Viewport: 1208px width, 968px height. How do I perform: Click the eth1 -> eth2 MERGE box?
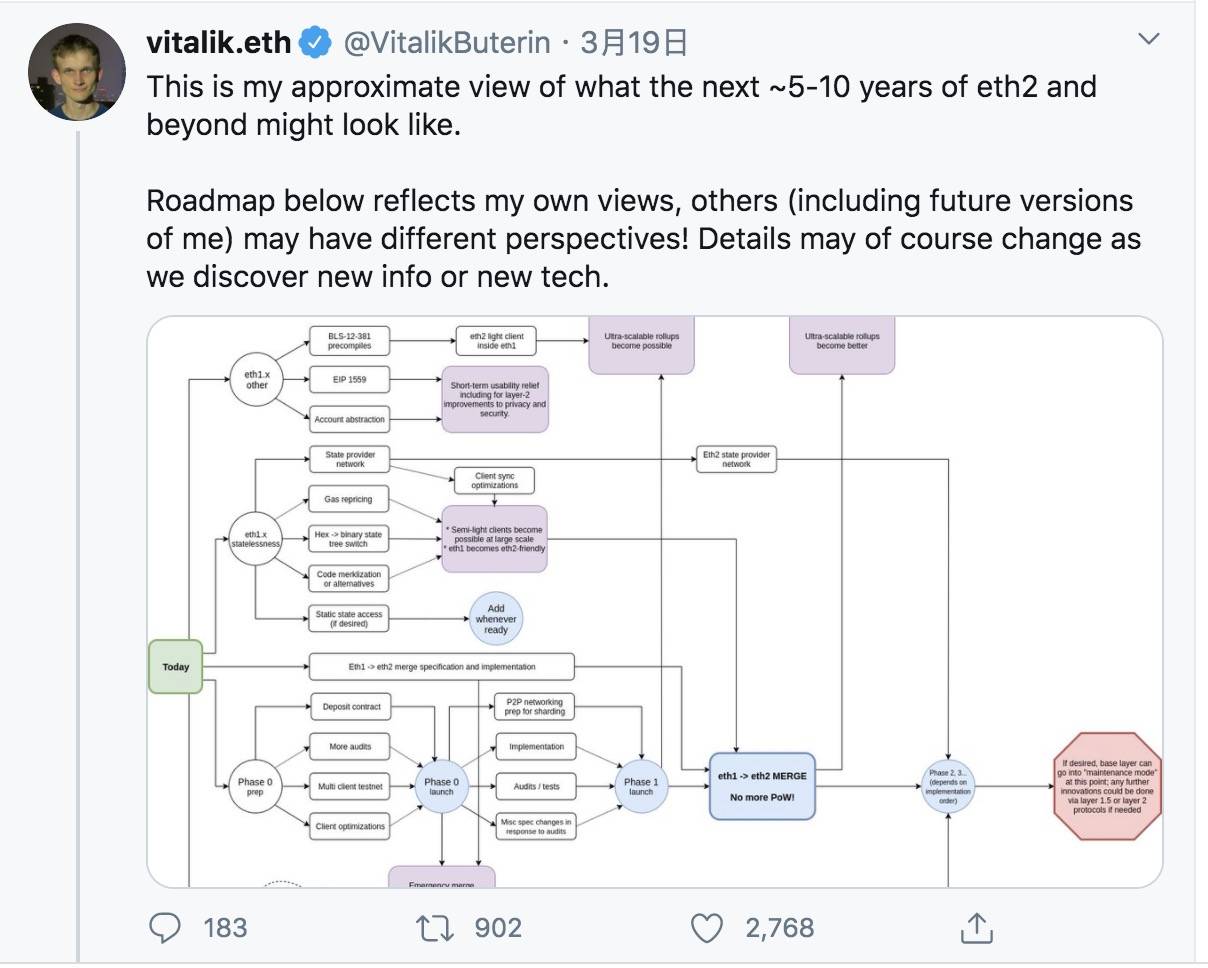(x=762, y=786)
